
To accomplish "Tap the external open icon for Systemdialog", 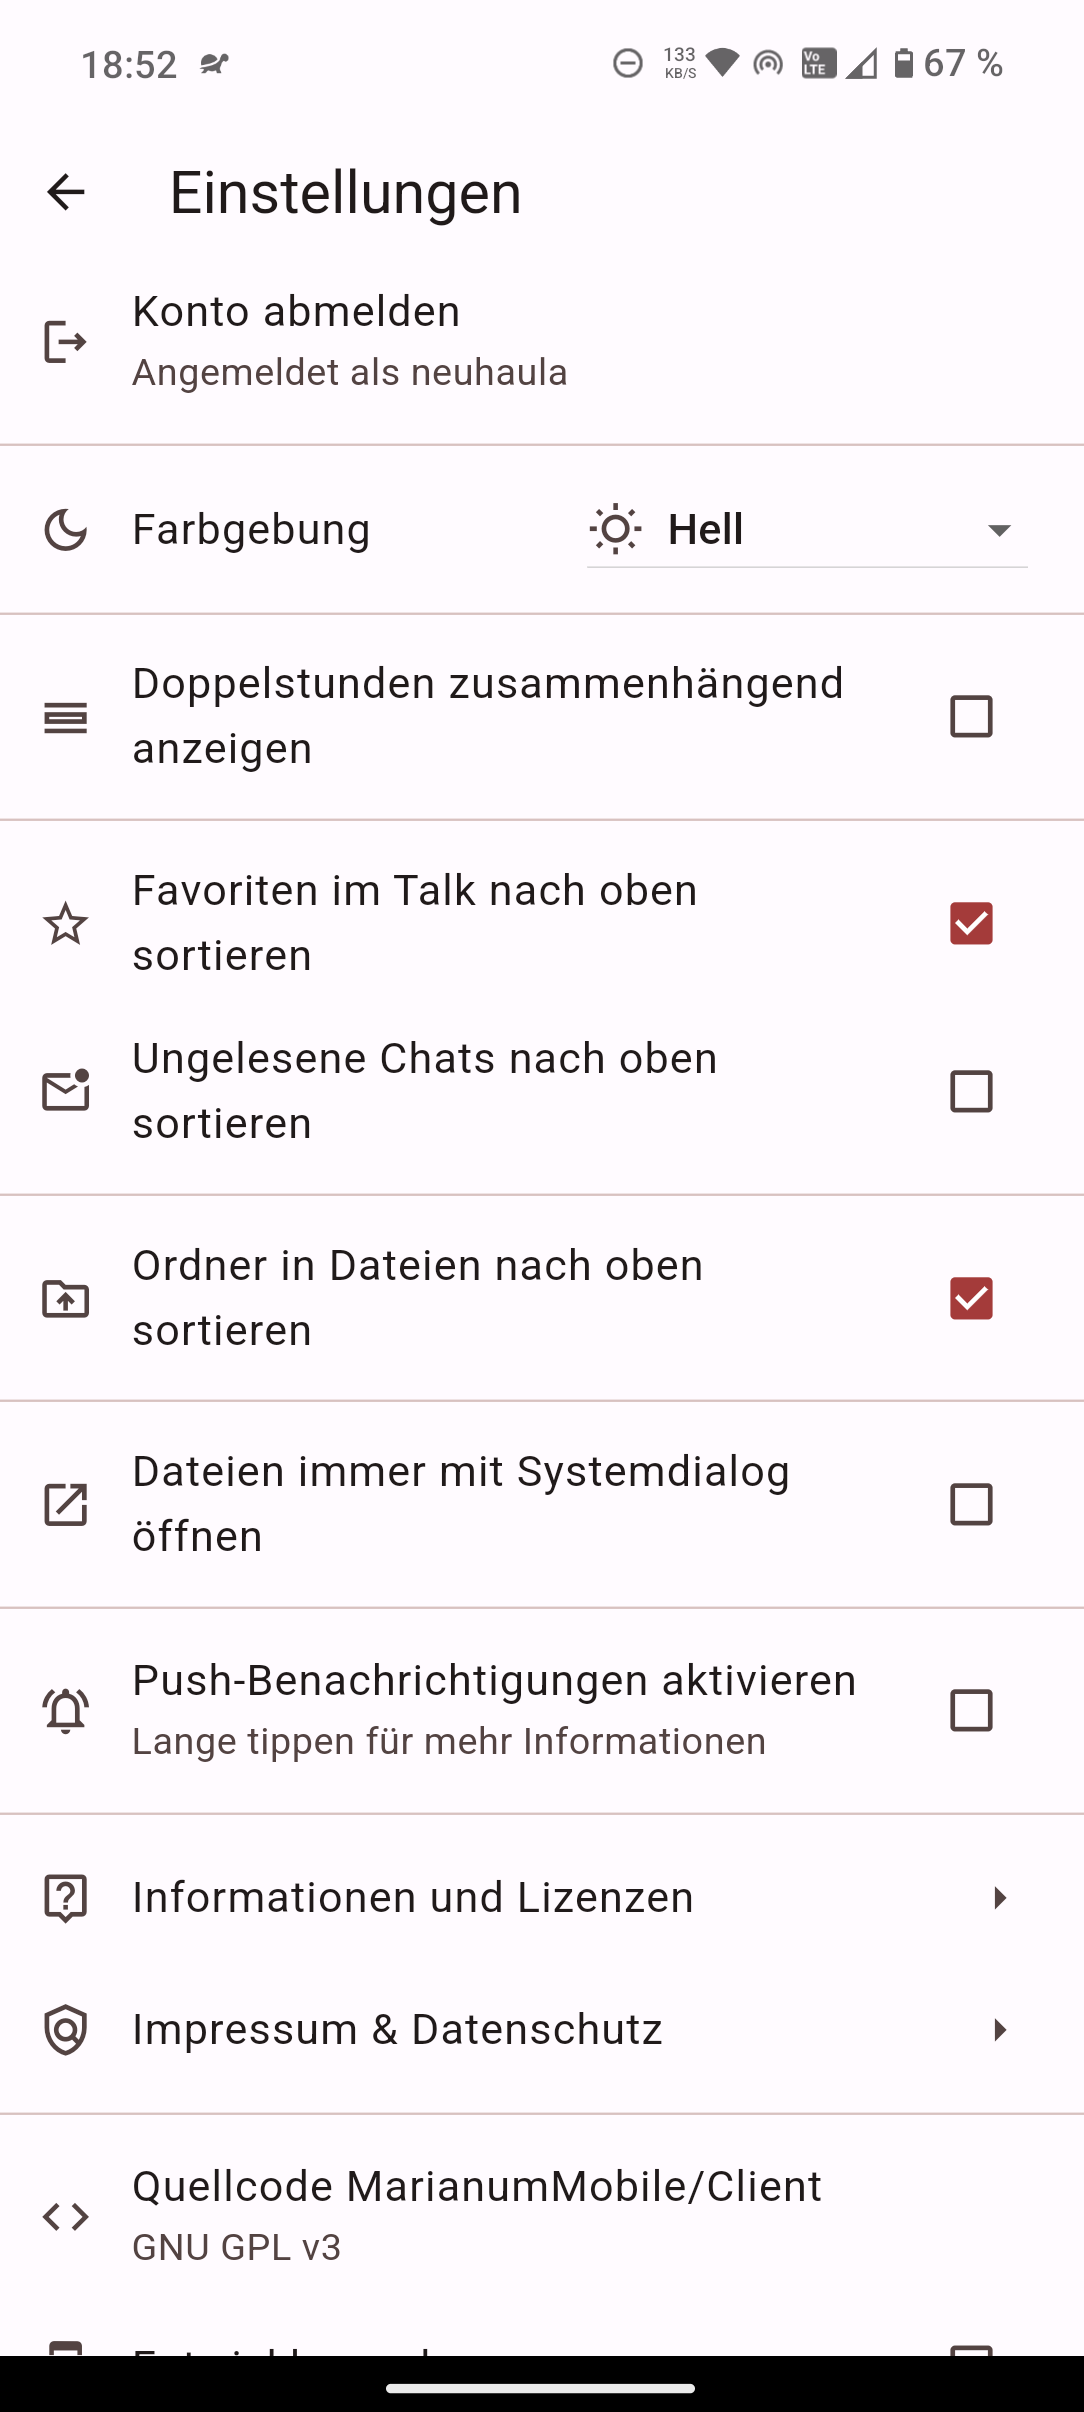I will click(x=66, y=1504).
